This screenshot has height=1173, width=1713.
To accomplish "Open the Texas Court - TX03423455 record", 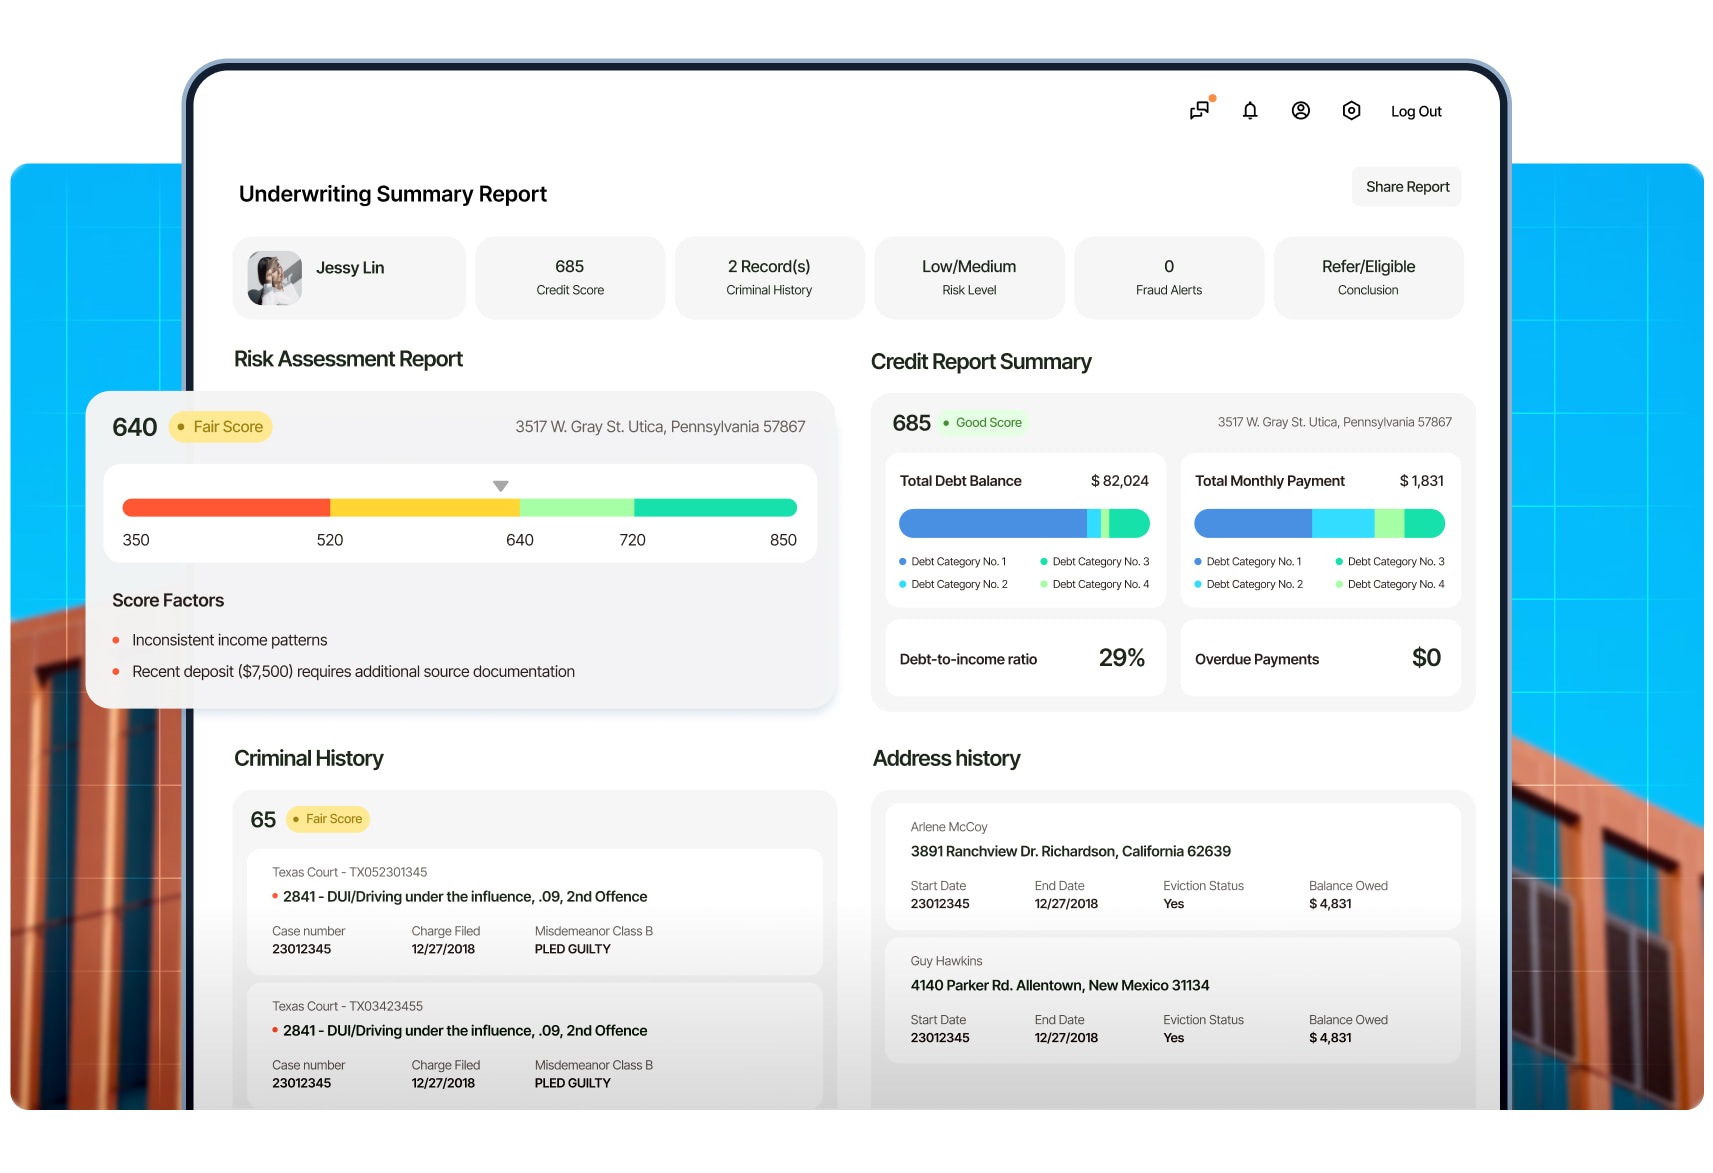I will pyautogui.click(x=535, y=1046).
